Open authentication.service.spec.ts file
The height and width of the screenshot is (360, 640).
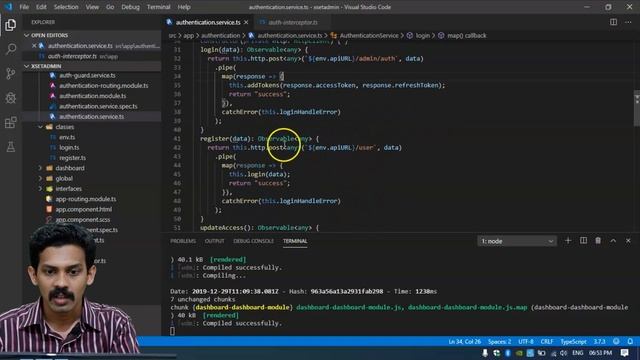98,106
